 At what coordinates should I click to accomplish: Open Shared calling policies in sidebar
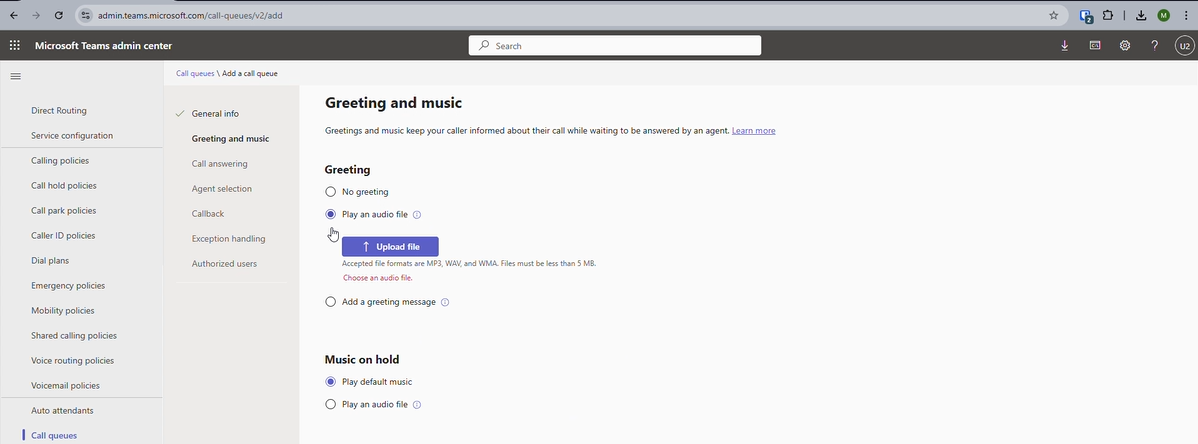point(73,335)
